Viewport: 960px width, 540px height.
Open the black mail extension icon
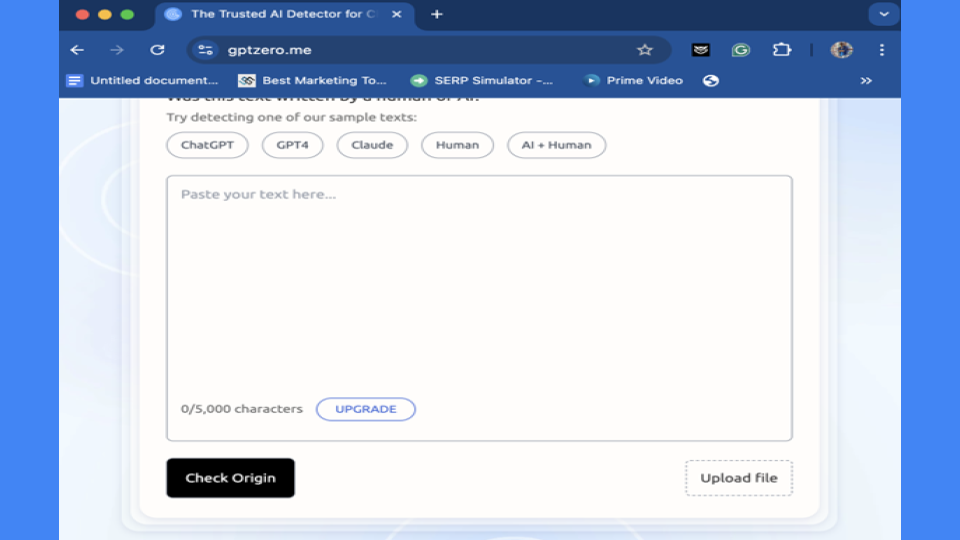pyautogui.click(x=700, y=50)
